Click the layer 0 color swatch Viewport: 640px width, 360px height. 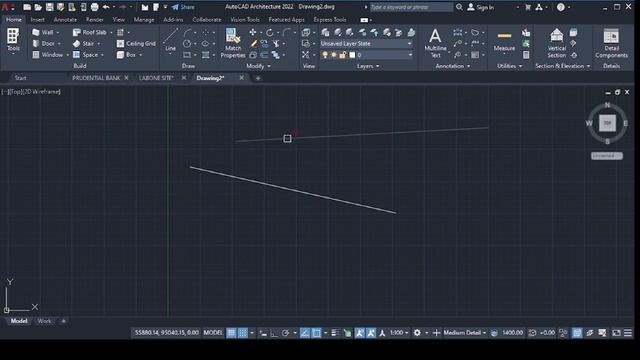(x=352, y=55)
